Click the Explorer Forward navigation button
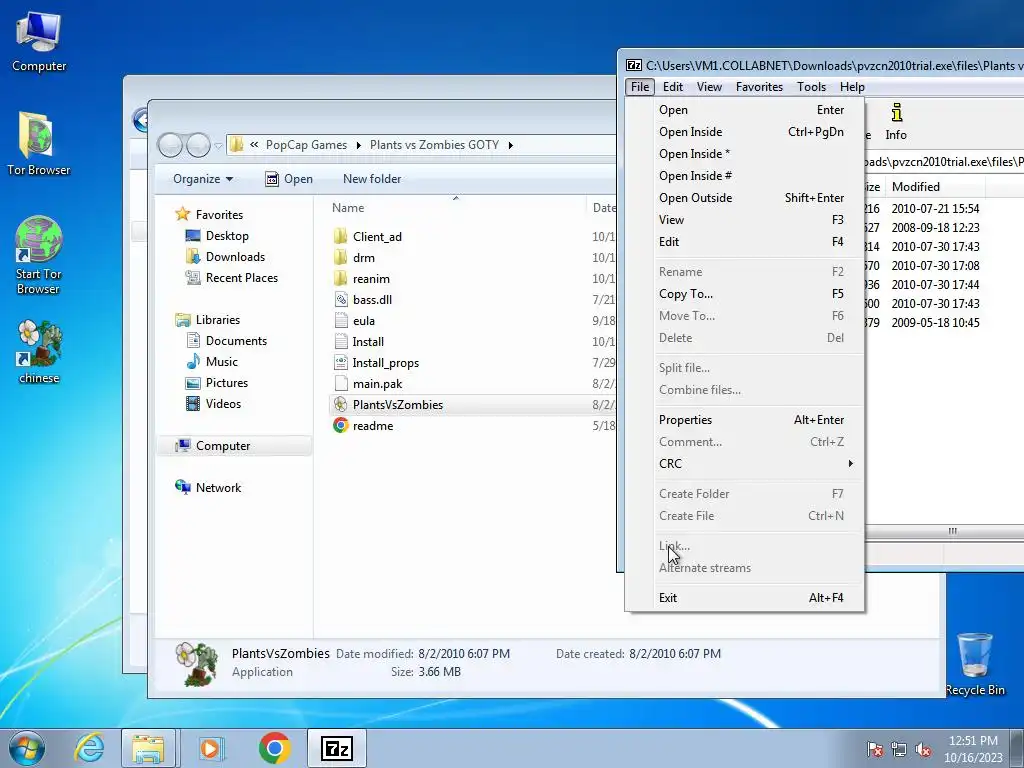Image resolution: width=1024 pixels, height=768 pixels. coord(199,145)
